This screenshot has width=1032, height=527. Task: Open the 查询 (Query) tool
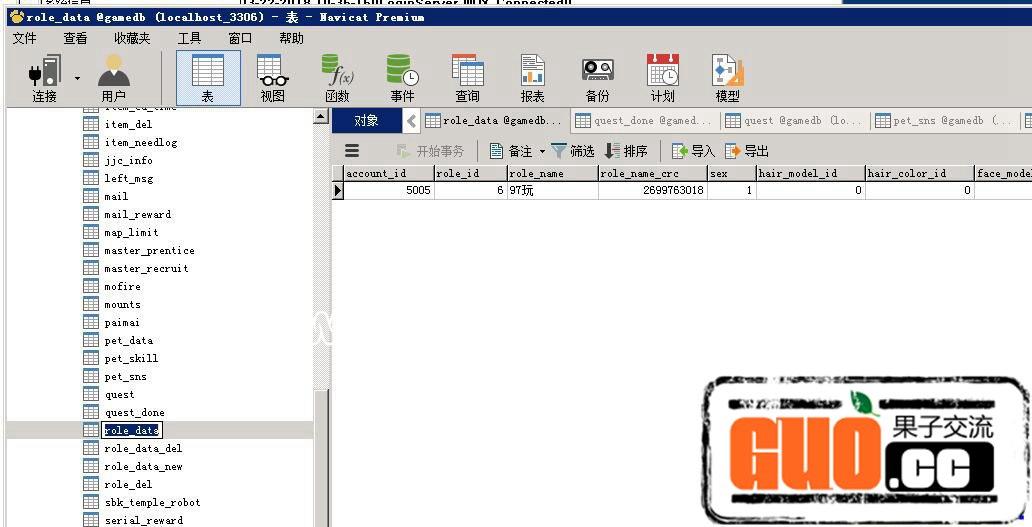point(467,78)
